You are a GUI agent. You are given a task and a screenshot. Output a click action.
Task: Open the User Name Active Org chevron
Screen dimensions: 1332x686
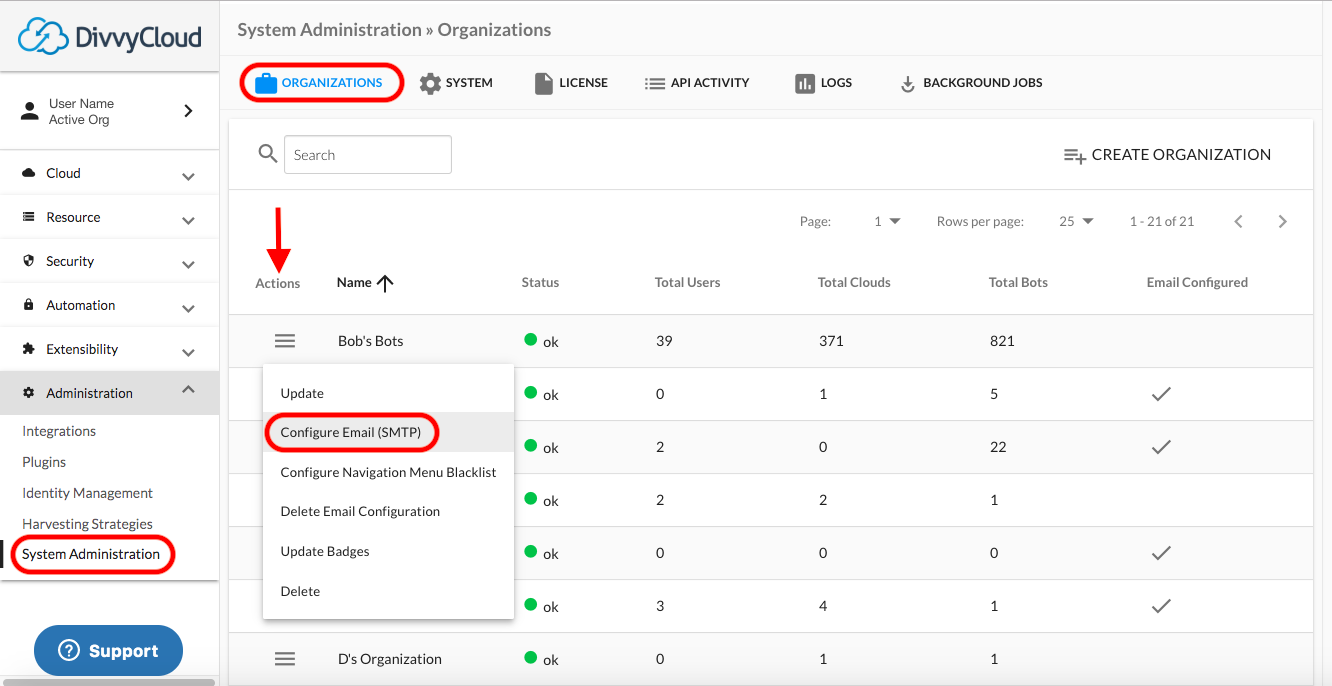[x=188, y=111]
